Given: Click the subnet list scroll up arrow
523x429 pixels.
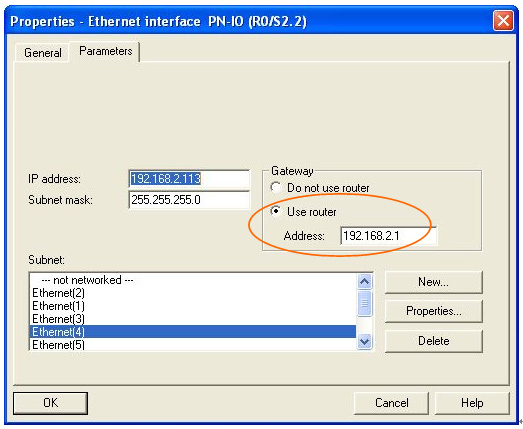Looking at the screenshot, I should coord(364,282).
